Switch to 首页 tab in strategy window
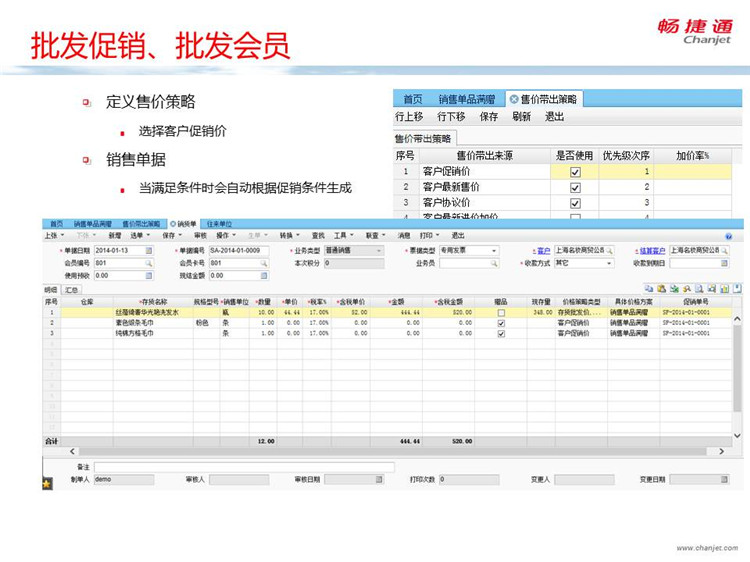This screenshot has width=750, height=562. (413, 99)
